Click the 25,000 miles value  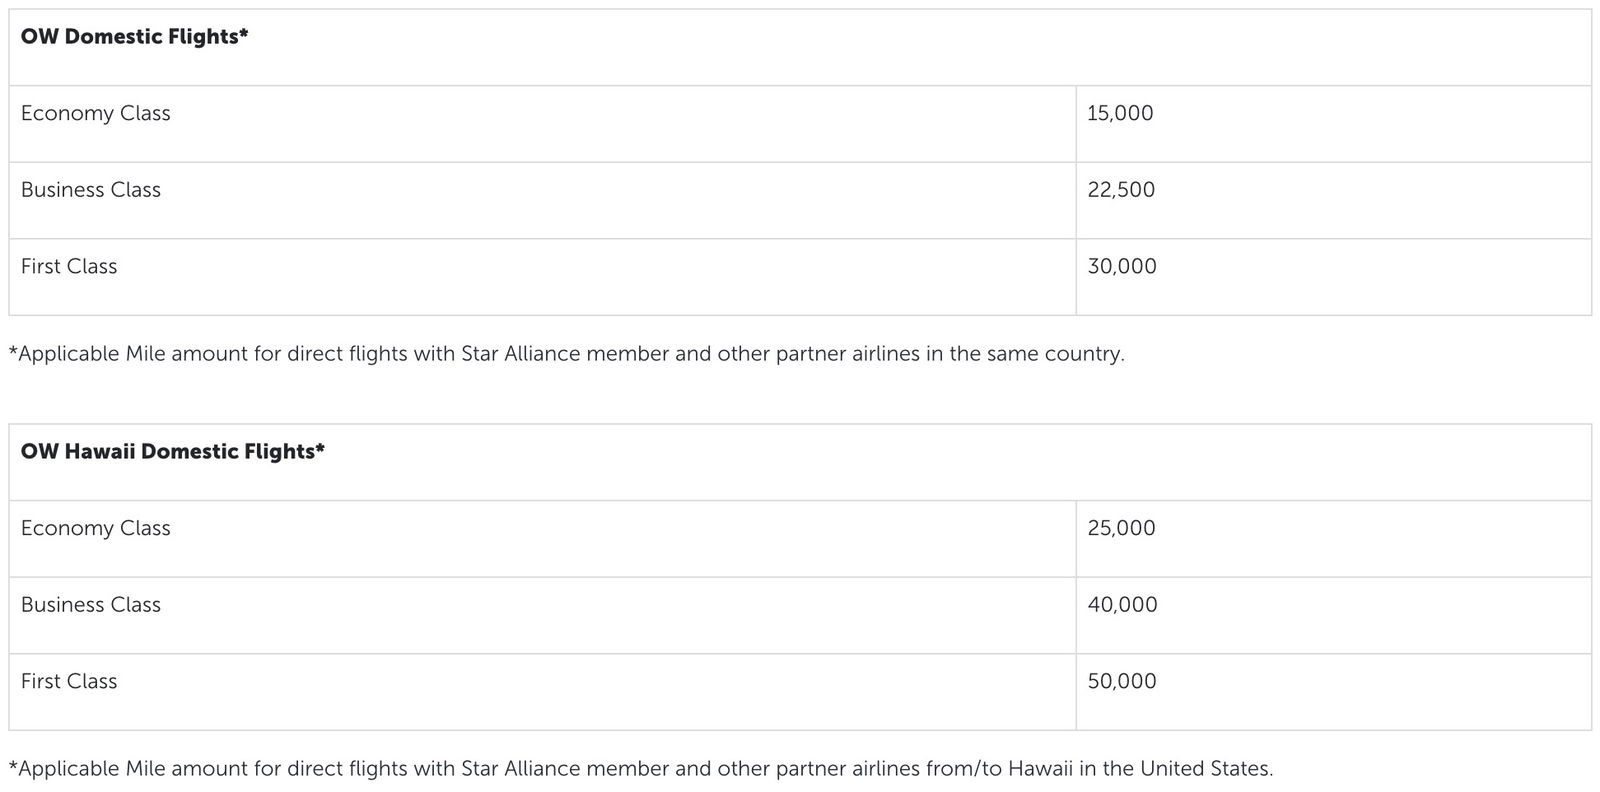point(1121,528)
